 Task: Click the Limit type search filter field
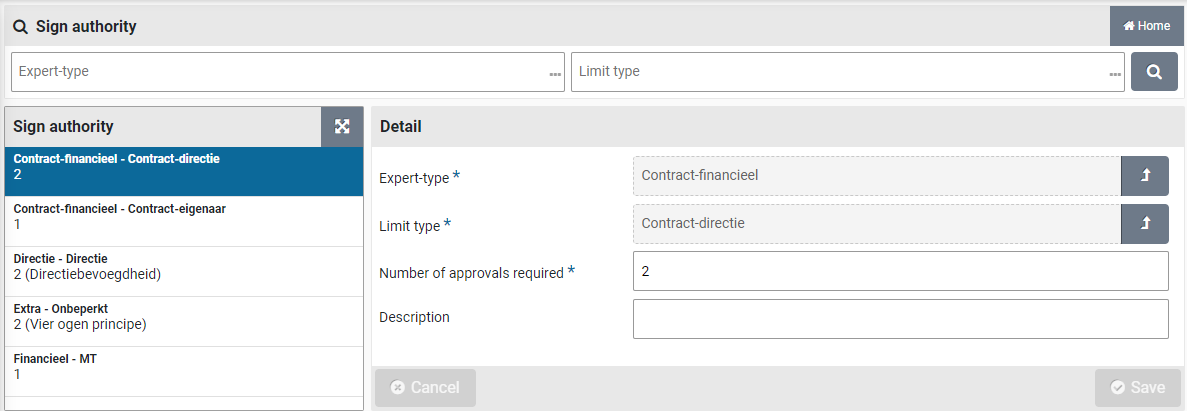pos(840,72)
